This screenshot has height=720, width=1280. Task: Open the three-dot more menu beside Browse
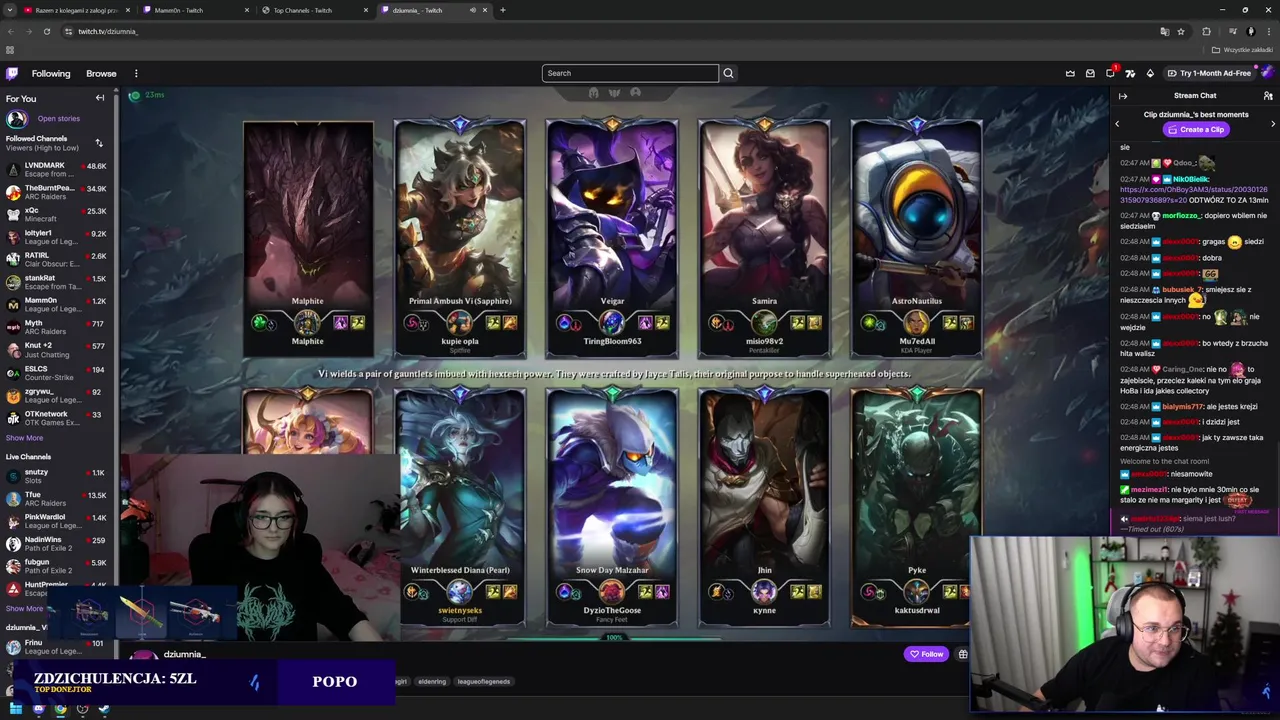click(136, 73)
